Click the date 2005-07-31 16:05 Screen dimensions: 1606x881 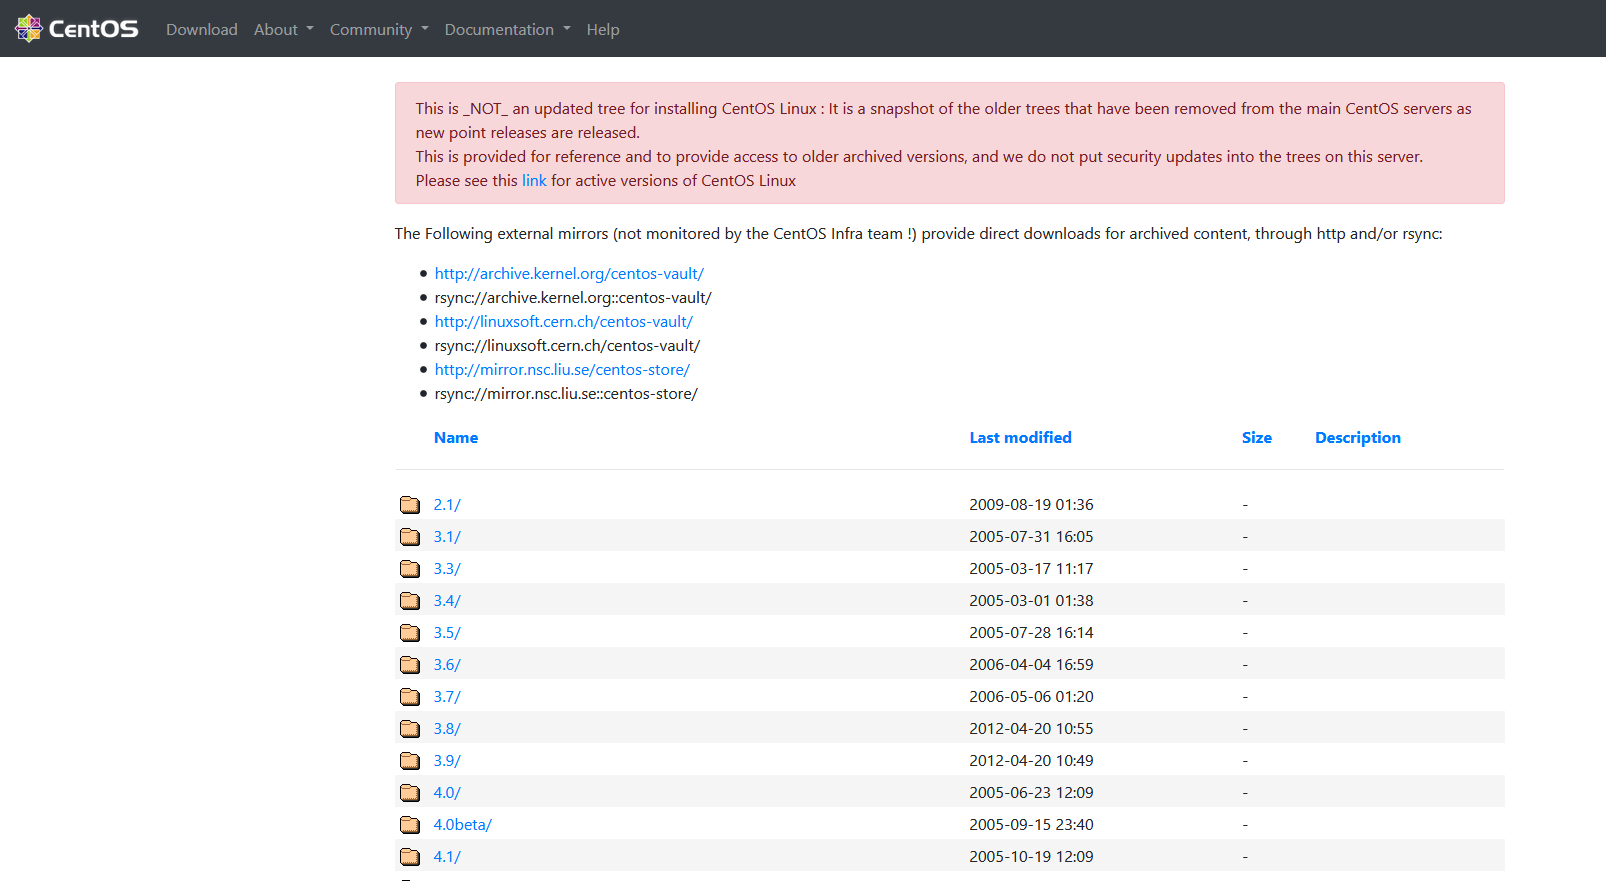click(x=1031, y=536)
